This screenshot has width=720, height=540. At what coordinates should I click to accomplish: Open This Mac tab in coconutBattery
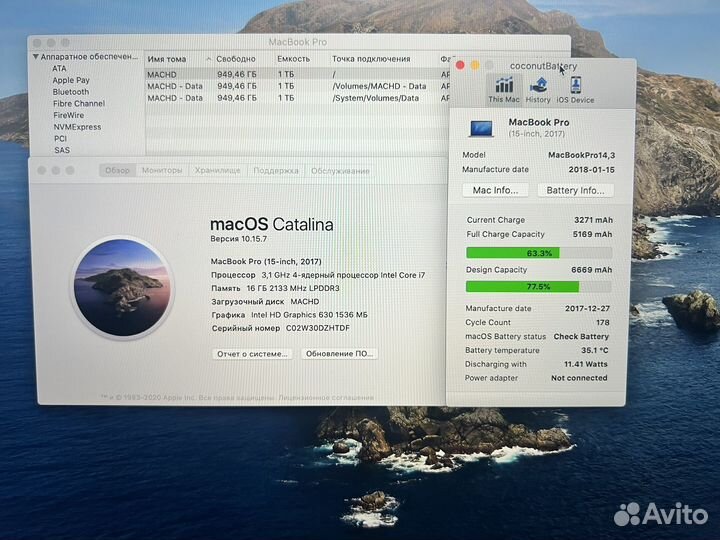504,90
